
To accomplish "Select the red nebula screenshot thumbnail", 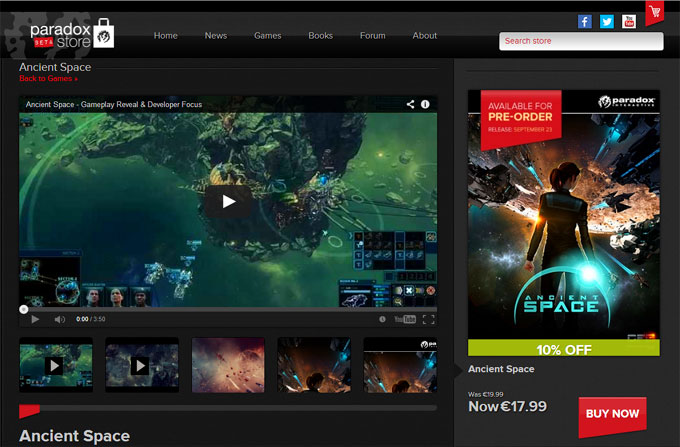I will point(228,365).
